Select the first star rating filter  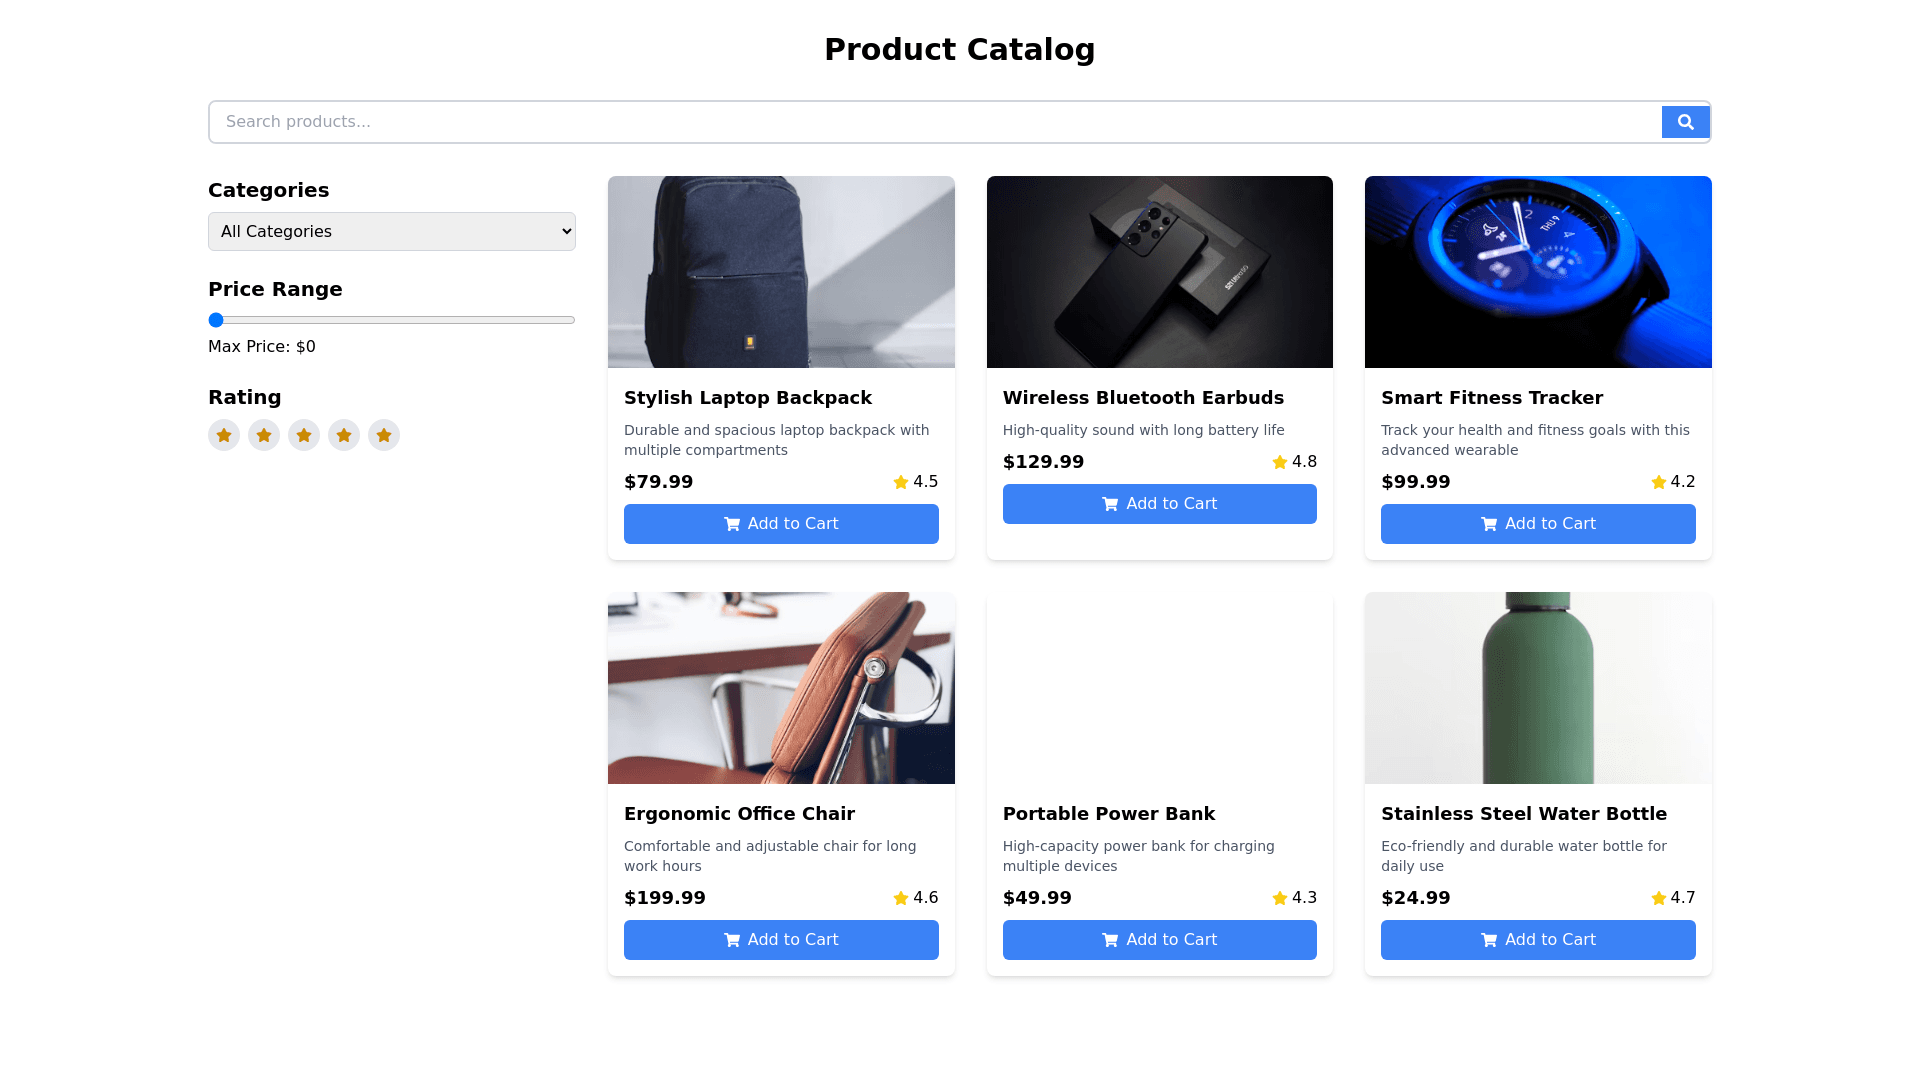[224, 435]
